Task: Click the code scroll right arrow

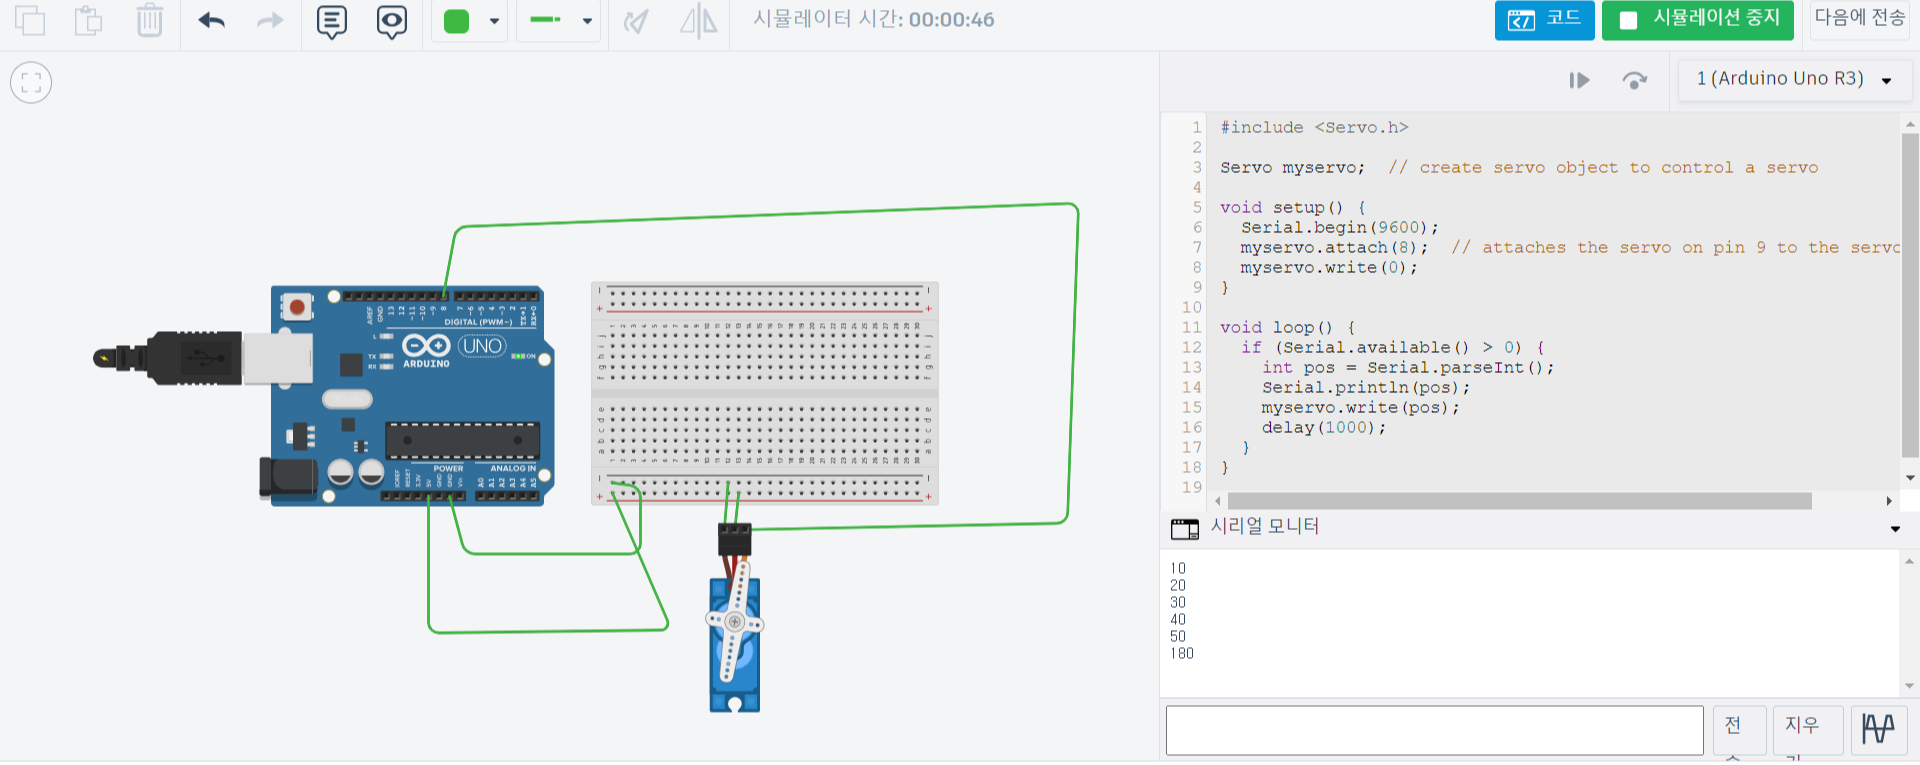Action: (x=1888, y=501)
